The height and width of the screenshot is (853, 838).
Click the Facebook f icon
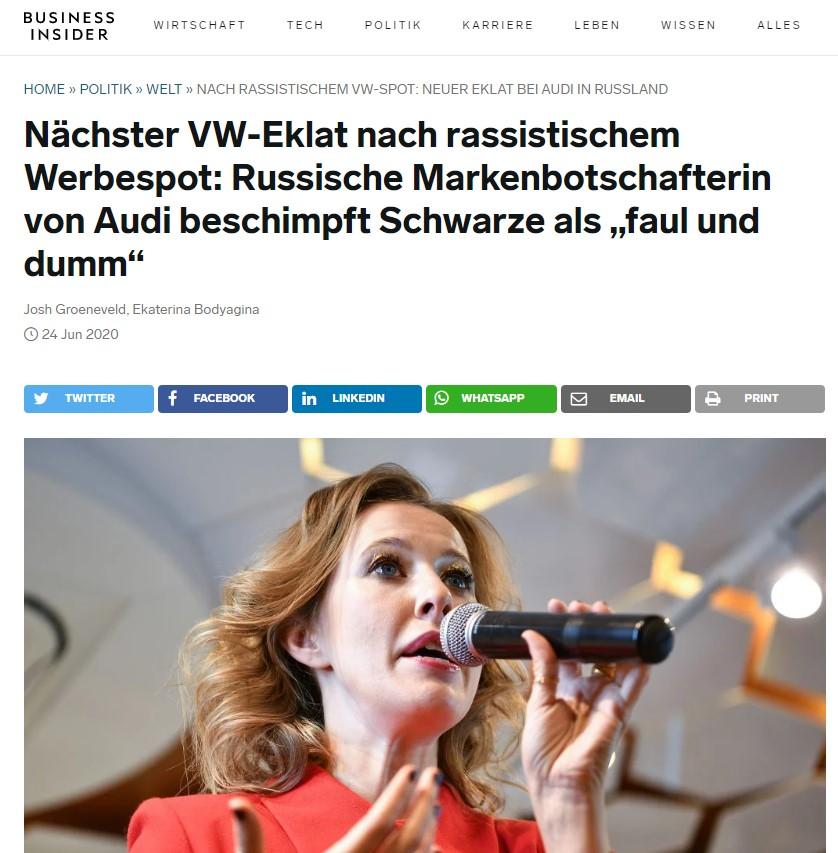[x=172, y=398]
